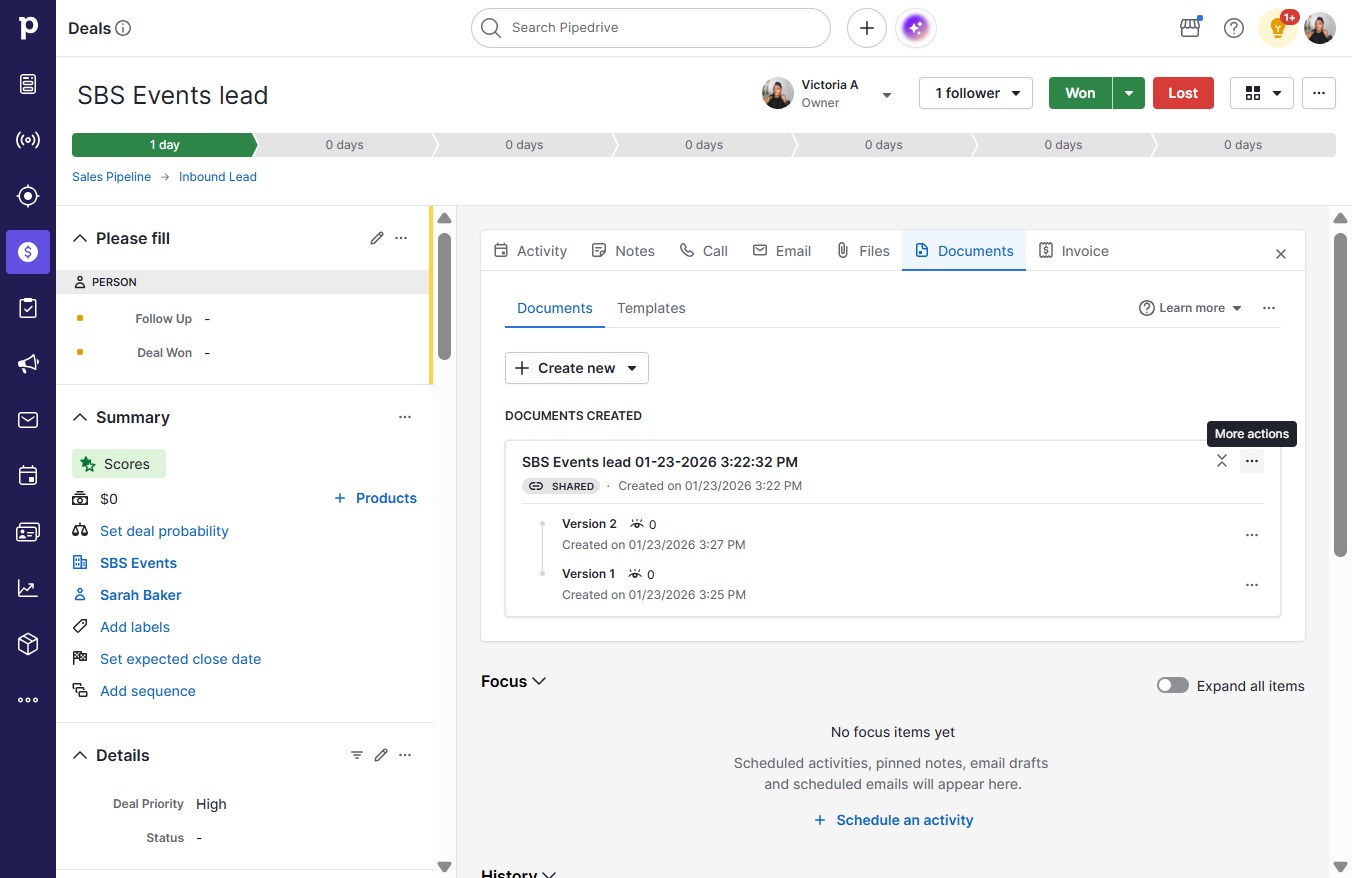Switch to the Activity tab
The height and width of the screenshot is (878, 1352).
click(531, 251)
